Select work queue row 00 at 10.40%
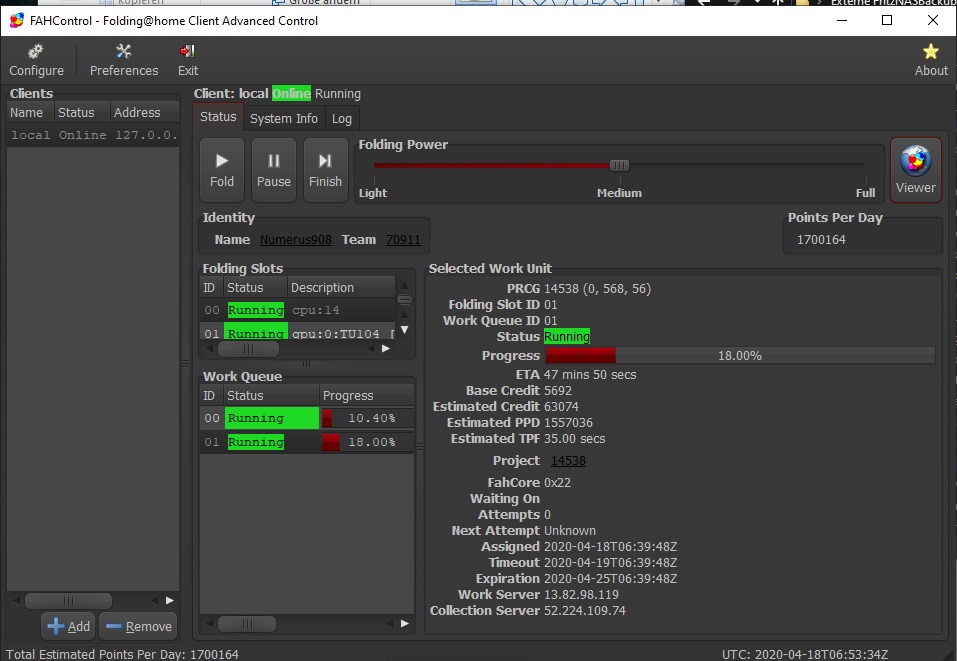Viewport: 957px width, 661px height. [x=307, y=418]
